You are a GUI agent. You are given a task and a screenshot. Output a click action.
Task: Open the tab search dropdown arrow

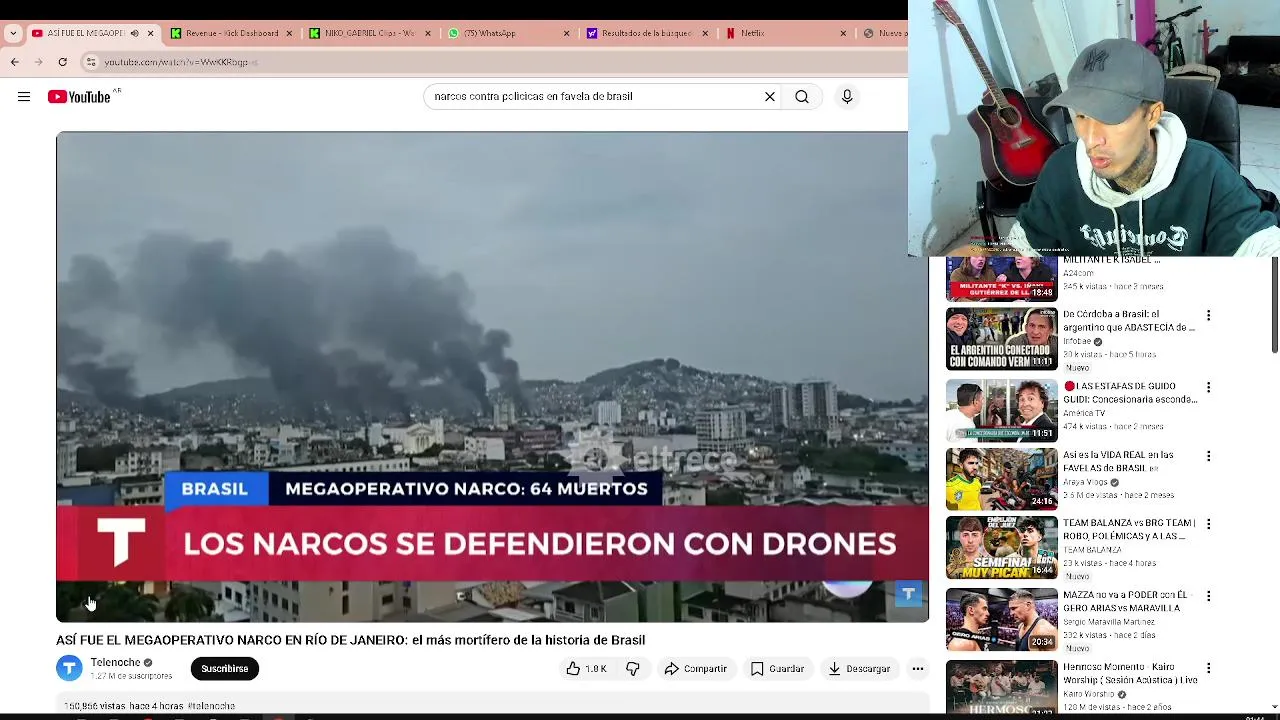pyautogui.click(x=13, y=33)
